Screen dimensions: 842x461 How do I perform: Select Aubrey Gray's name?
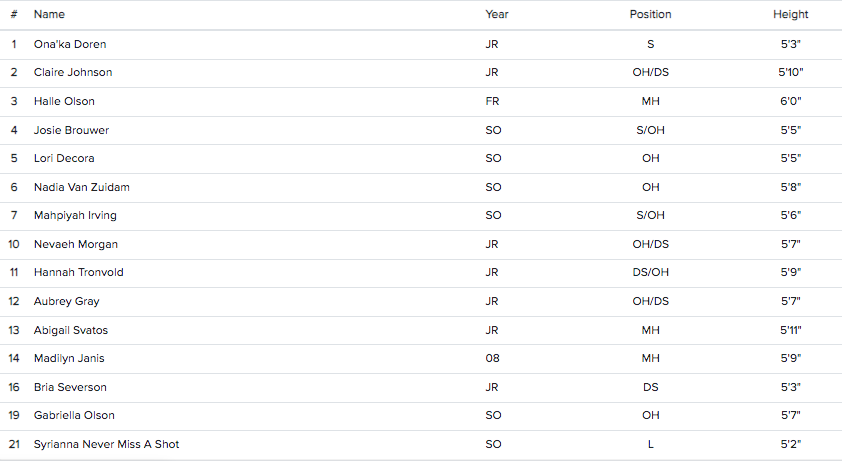pos(67,301)
